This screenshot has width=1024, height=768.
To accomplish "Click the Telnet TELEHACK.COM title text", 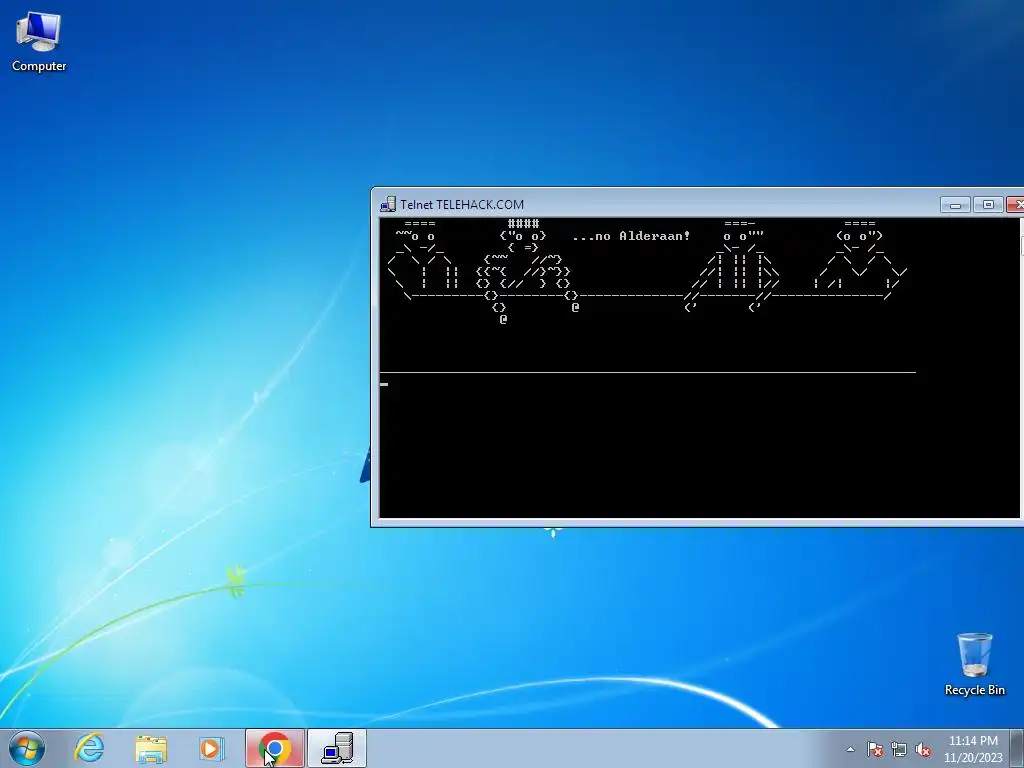I will (462, 204).
